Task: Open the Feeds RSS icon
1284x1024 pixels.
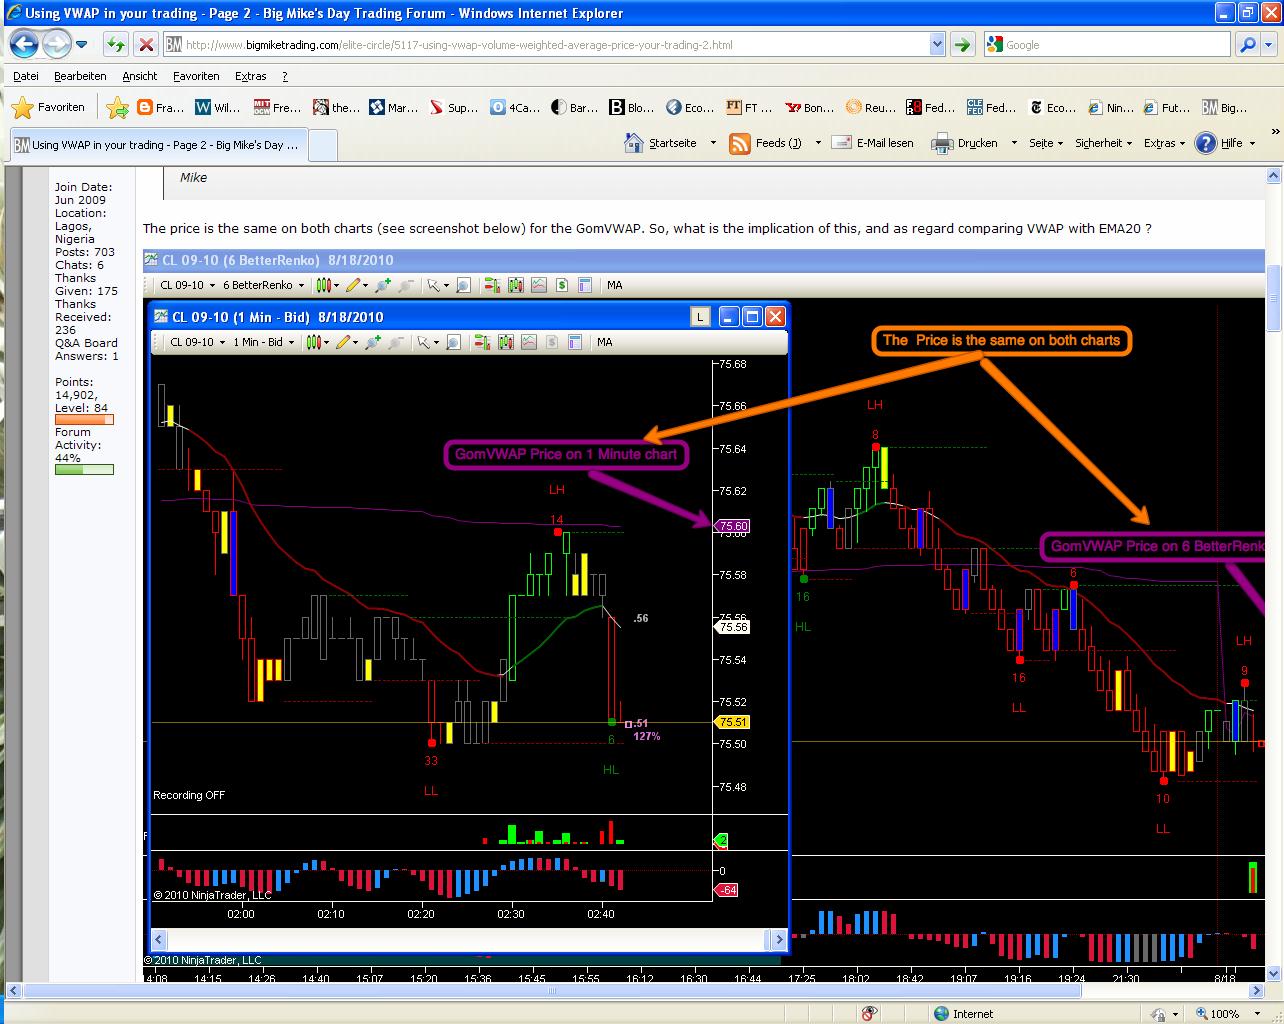Action: pyautogui.click(x=740, y=143)
